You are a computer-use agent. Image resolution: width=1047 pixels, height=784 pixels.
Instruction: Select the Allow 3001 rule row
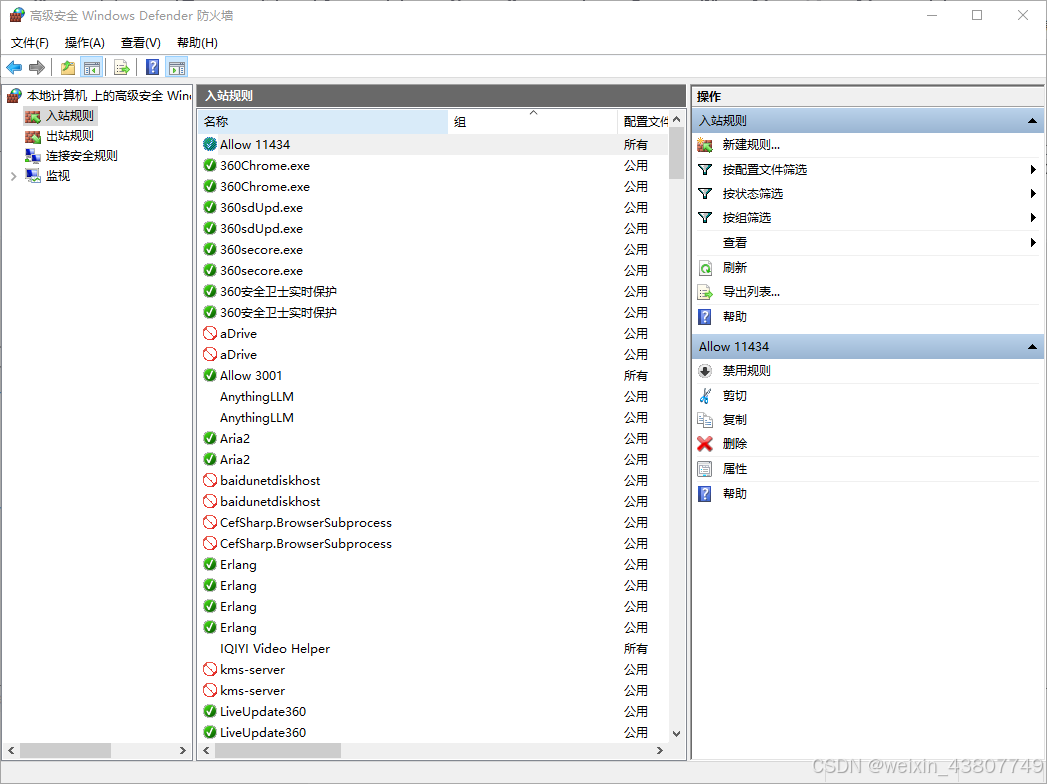[433, 375]
